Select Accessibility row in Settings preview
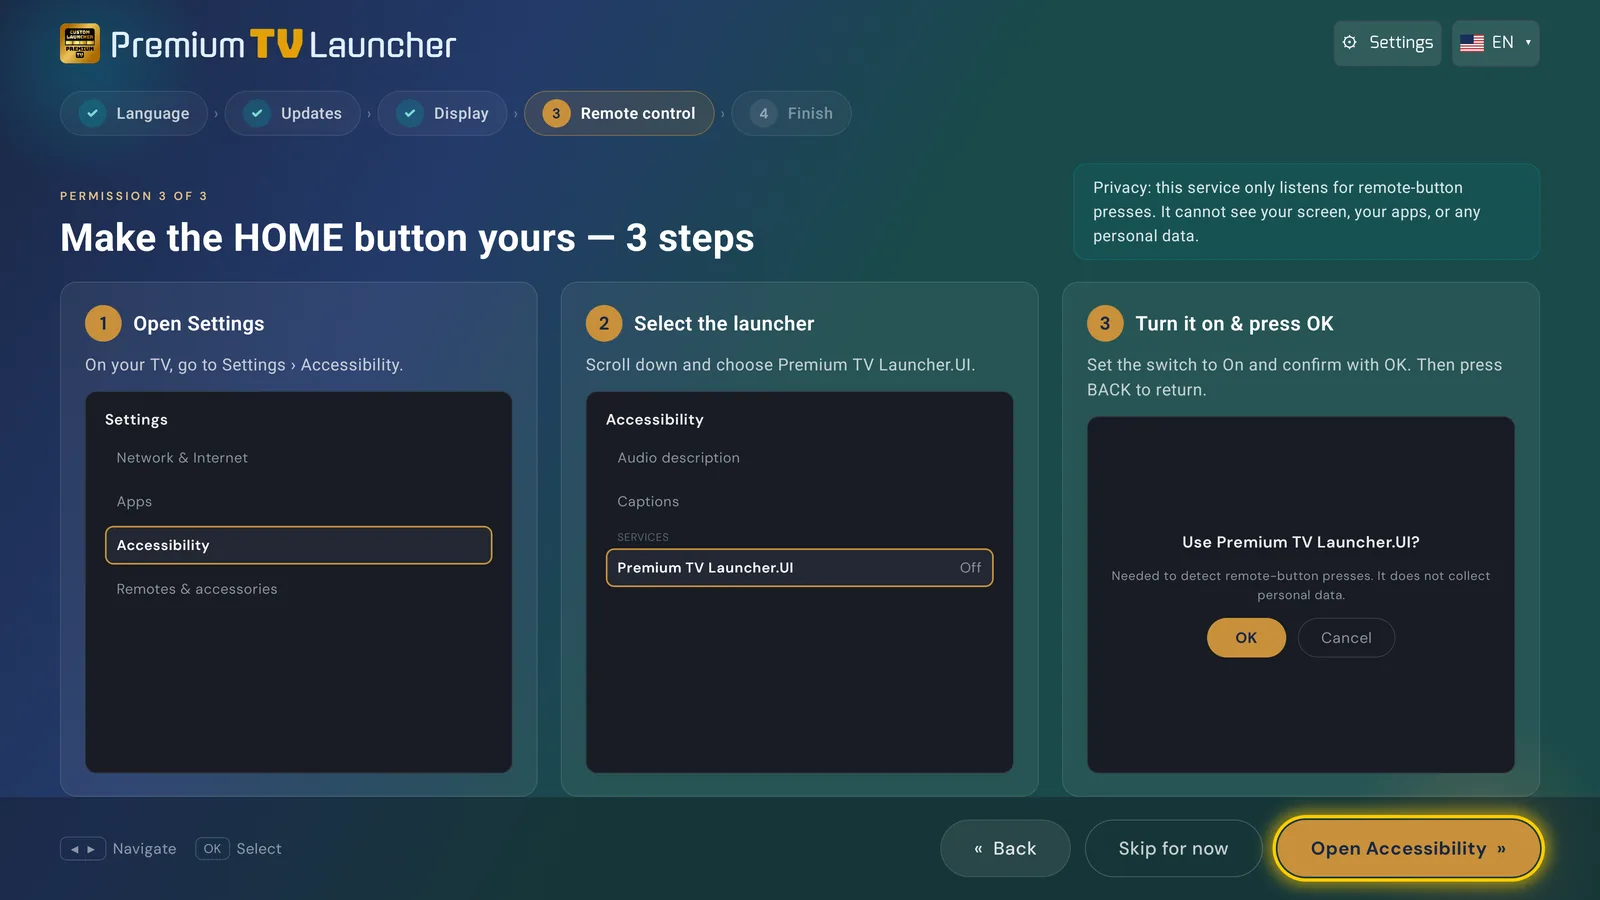1600x900 pixels. click(298, 545)
